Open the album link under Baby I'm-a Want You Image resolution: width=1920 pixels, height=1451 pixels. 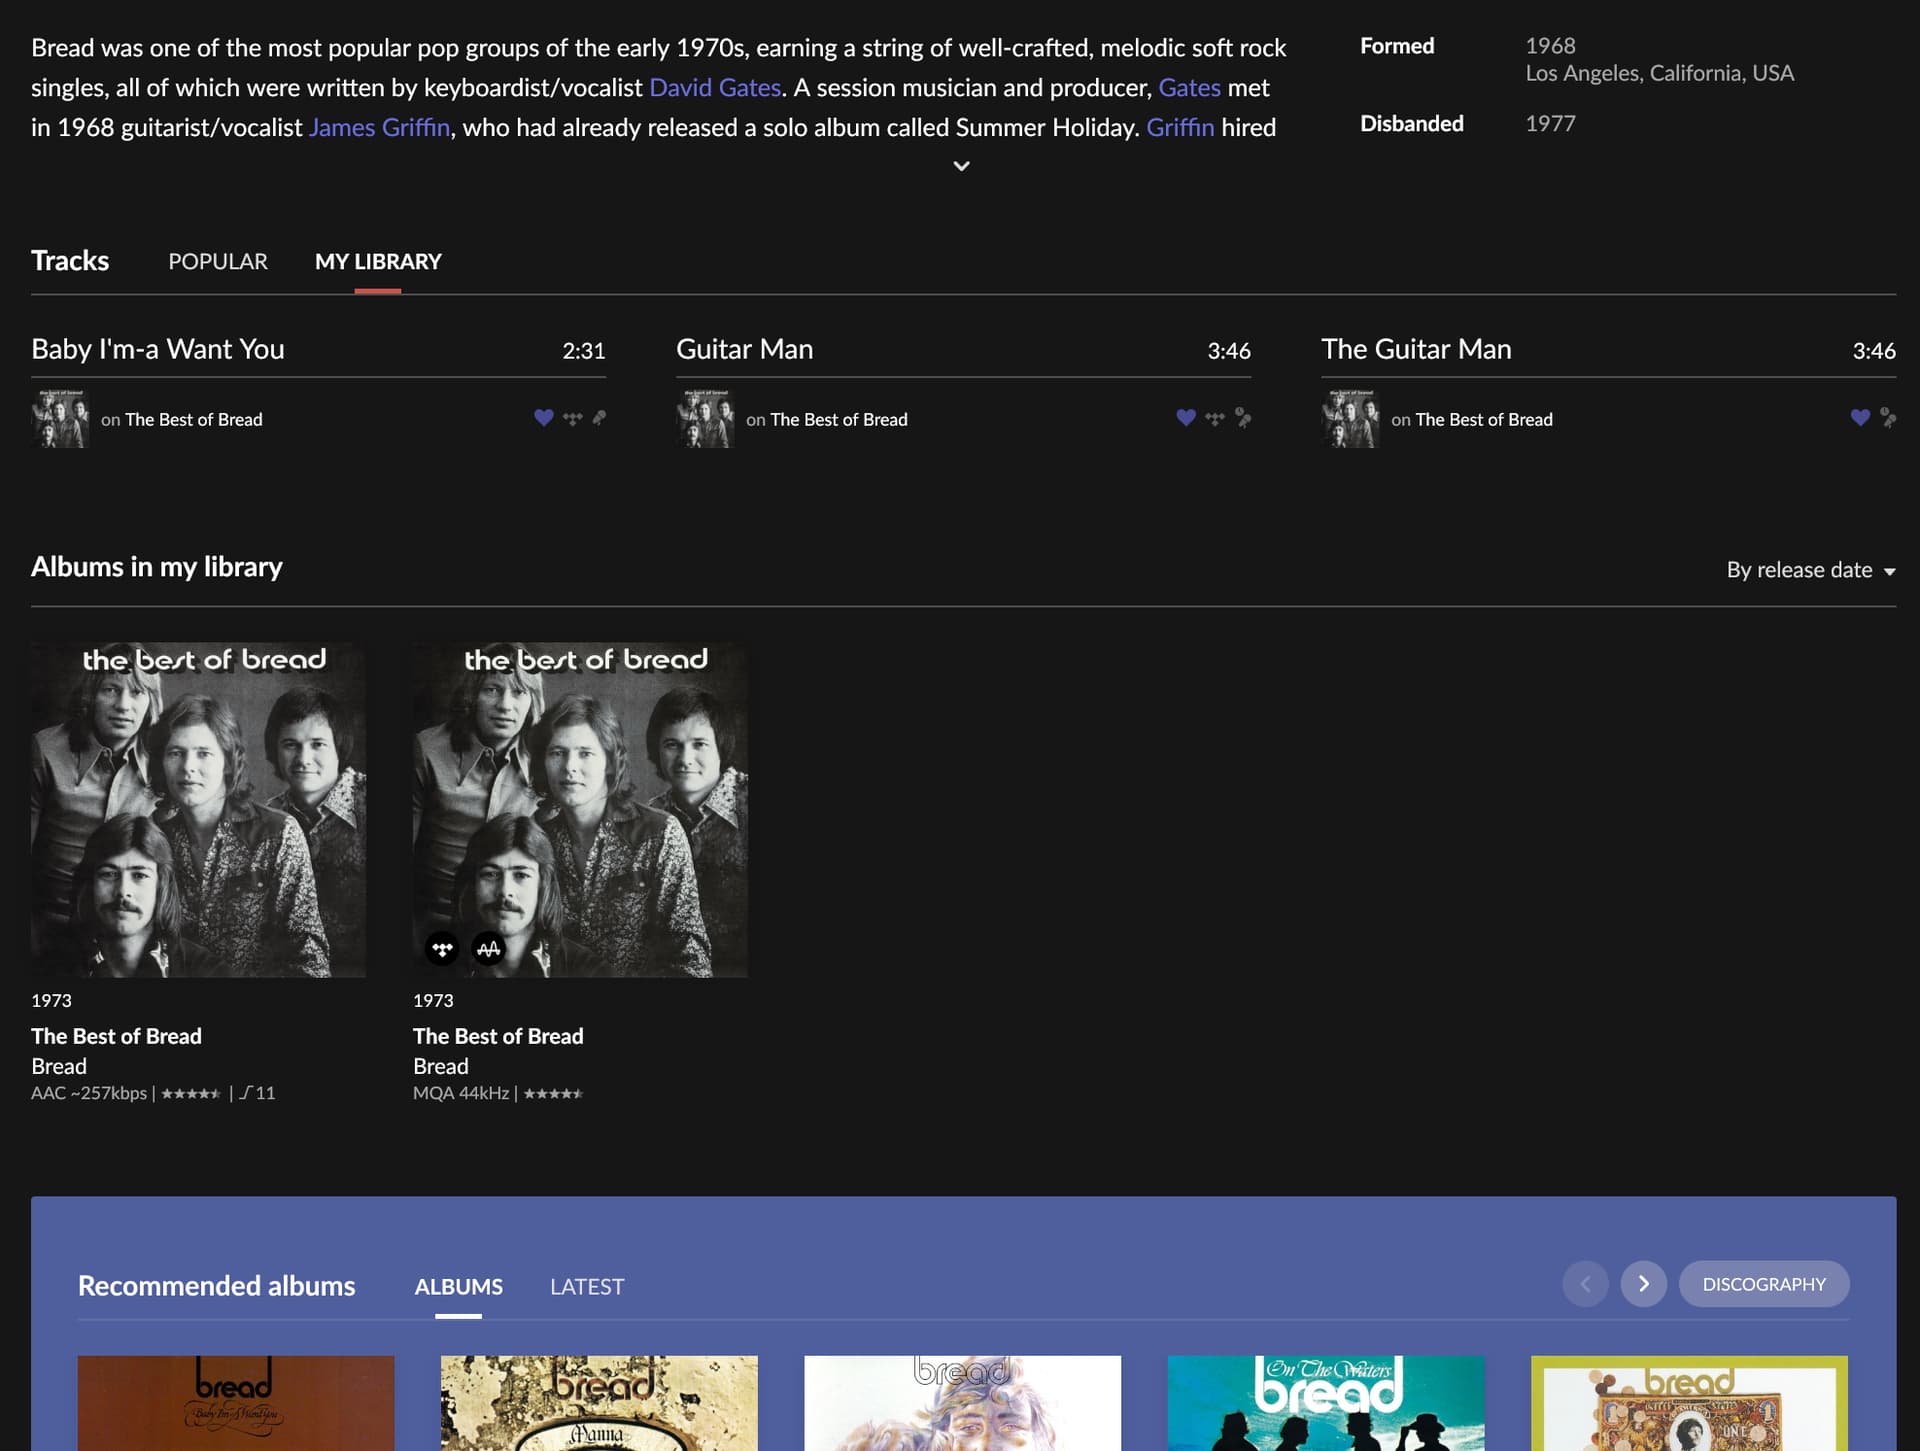194,420
